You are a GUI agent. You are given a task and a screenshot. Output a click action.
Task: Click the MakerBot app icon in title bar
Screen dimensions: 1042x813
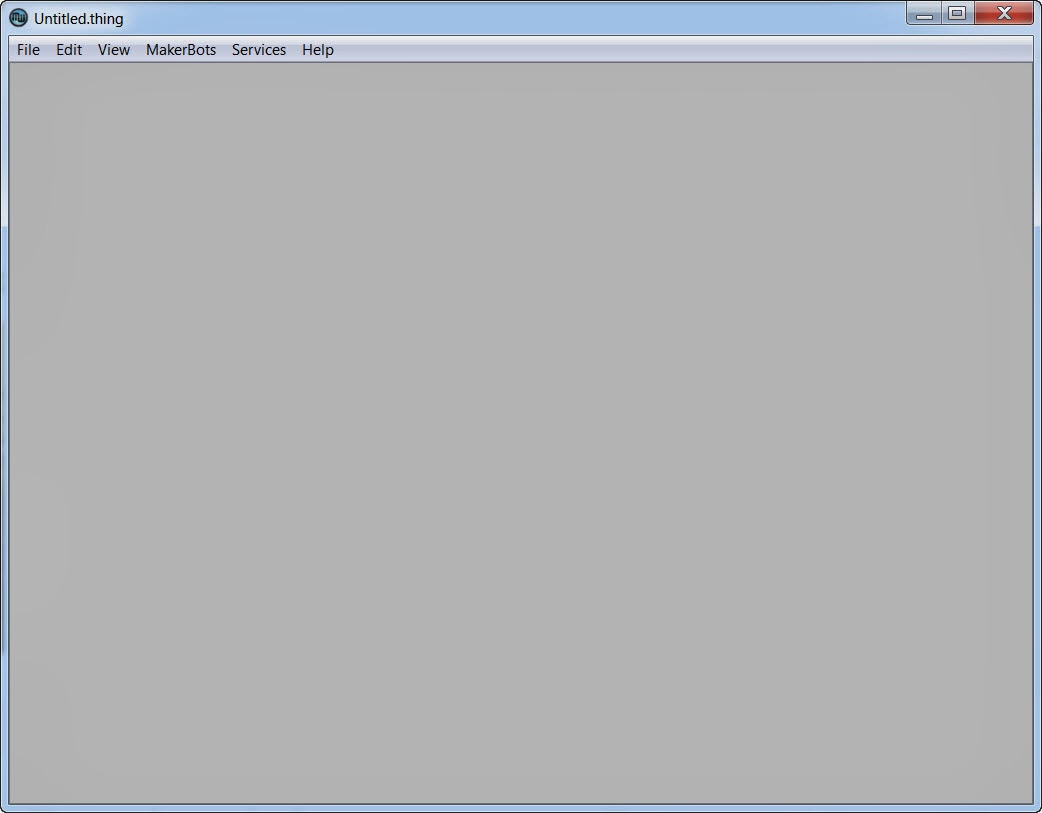pyautogui.click(x=18, y=18)
